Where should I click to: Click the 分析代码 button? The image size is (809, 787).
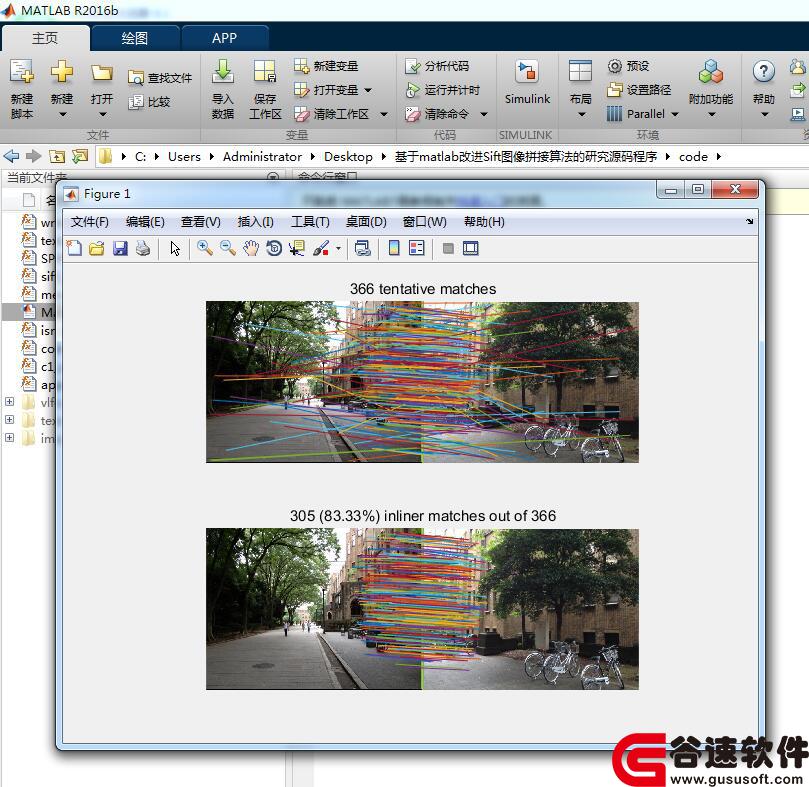pyautogui.click(x=438, y=66)
